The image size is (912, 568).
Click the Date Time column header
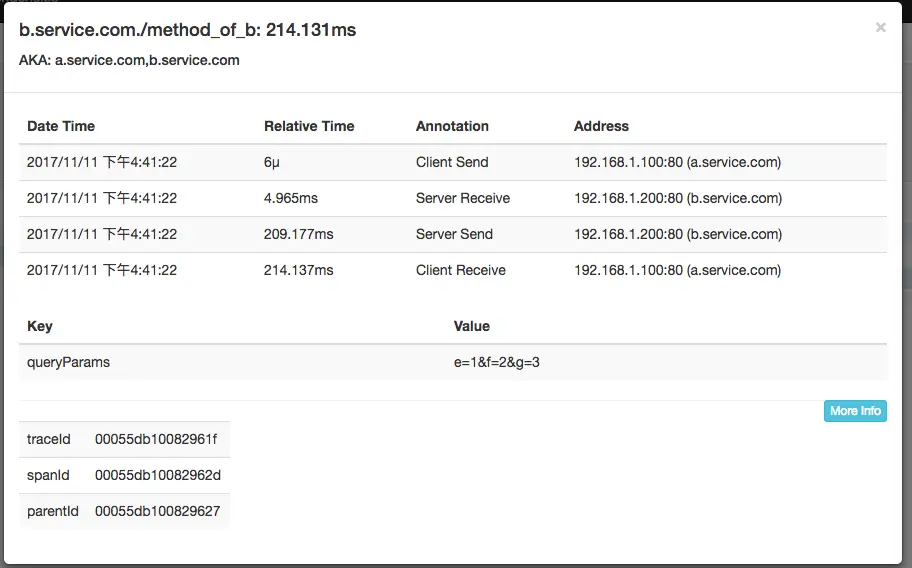coord(61,126)
